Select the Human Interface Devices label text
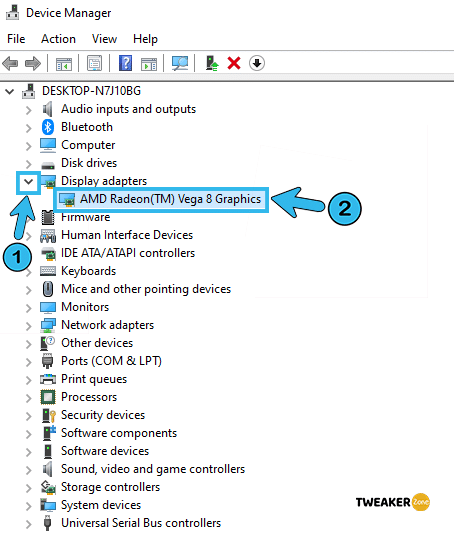Image resolution: width=454 pixels, height=537 pixels. click(127, 235)
